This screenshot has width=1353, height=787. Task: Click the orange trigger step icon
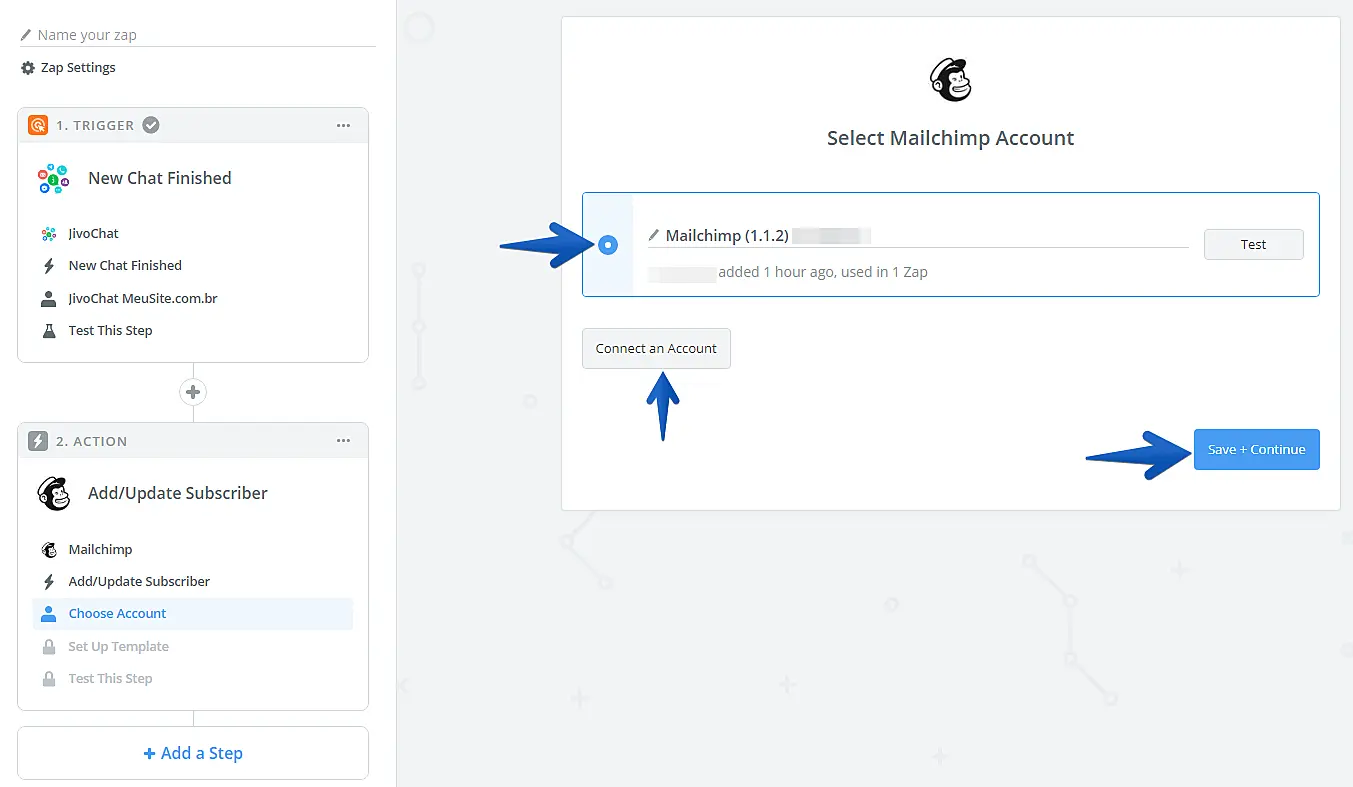tap(38, 125)
